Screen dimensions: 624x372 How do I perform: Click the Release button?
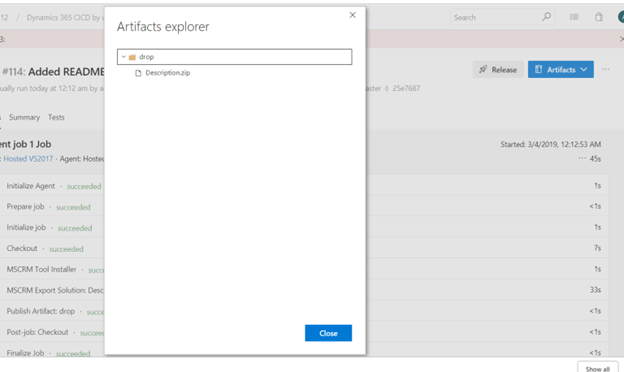coord(498,70)
